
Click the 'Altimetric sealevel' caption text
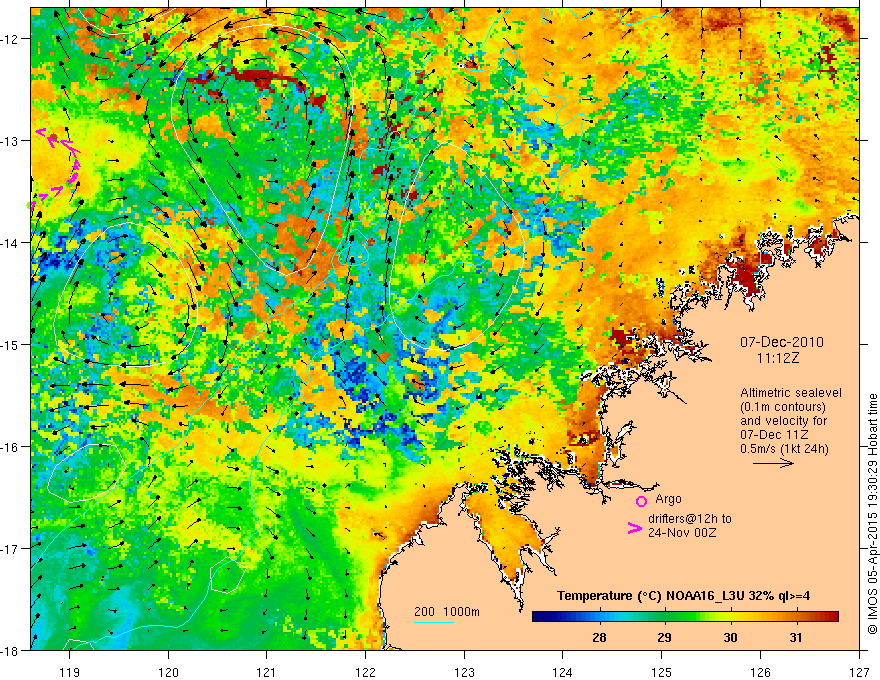click(791, 393)
